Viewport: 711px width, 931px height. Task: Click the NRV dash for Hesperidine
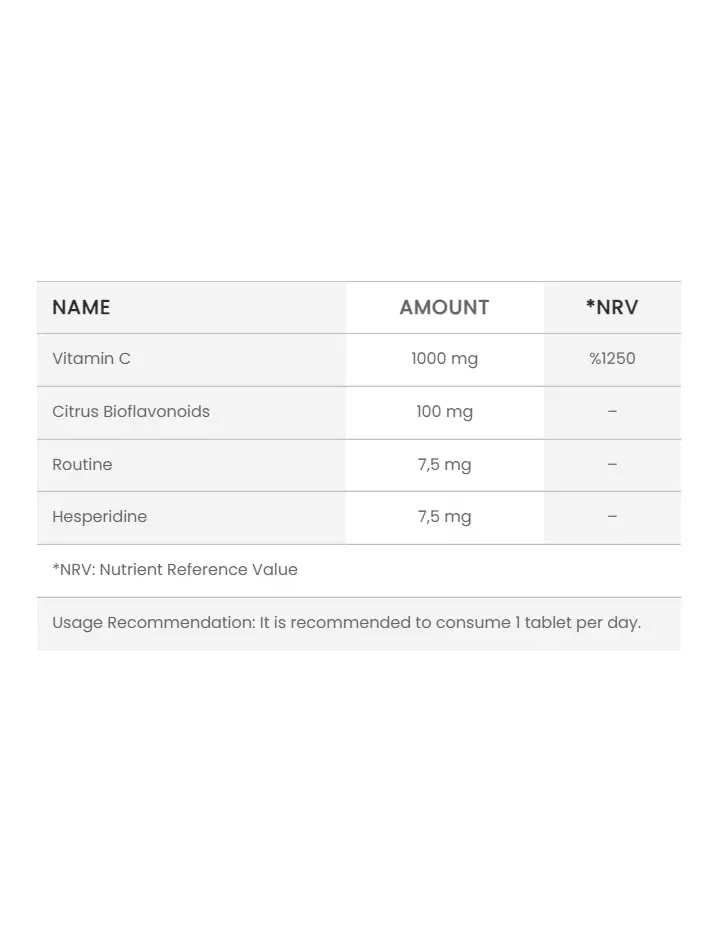tap(612, 517)
